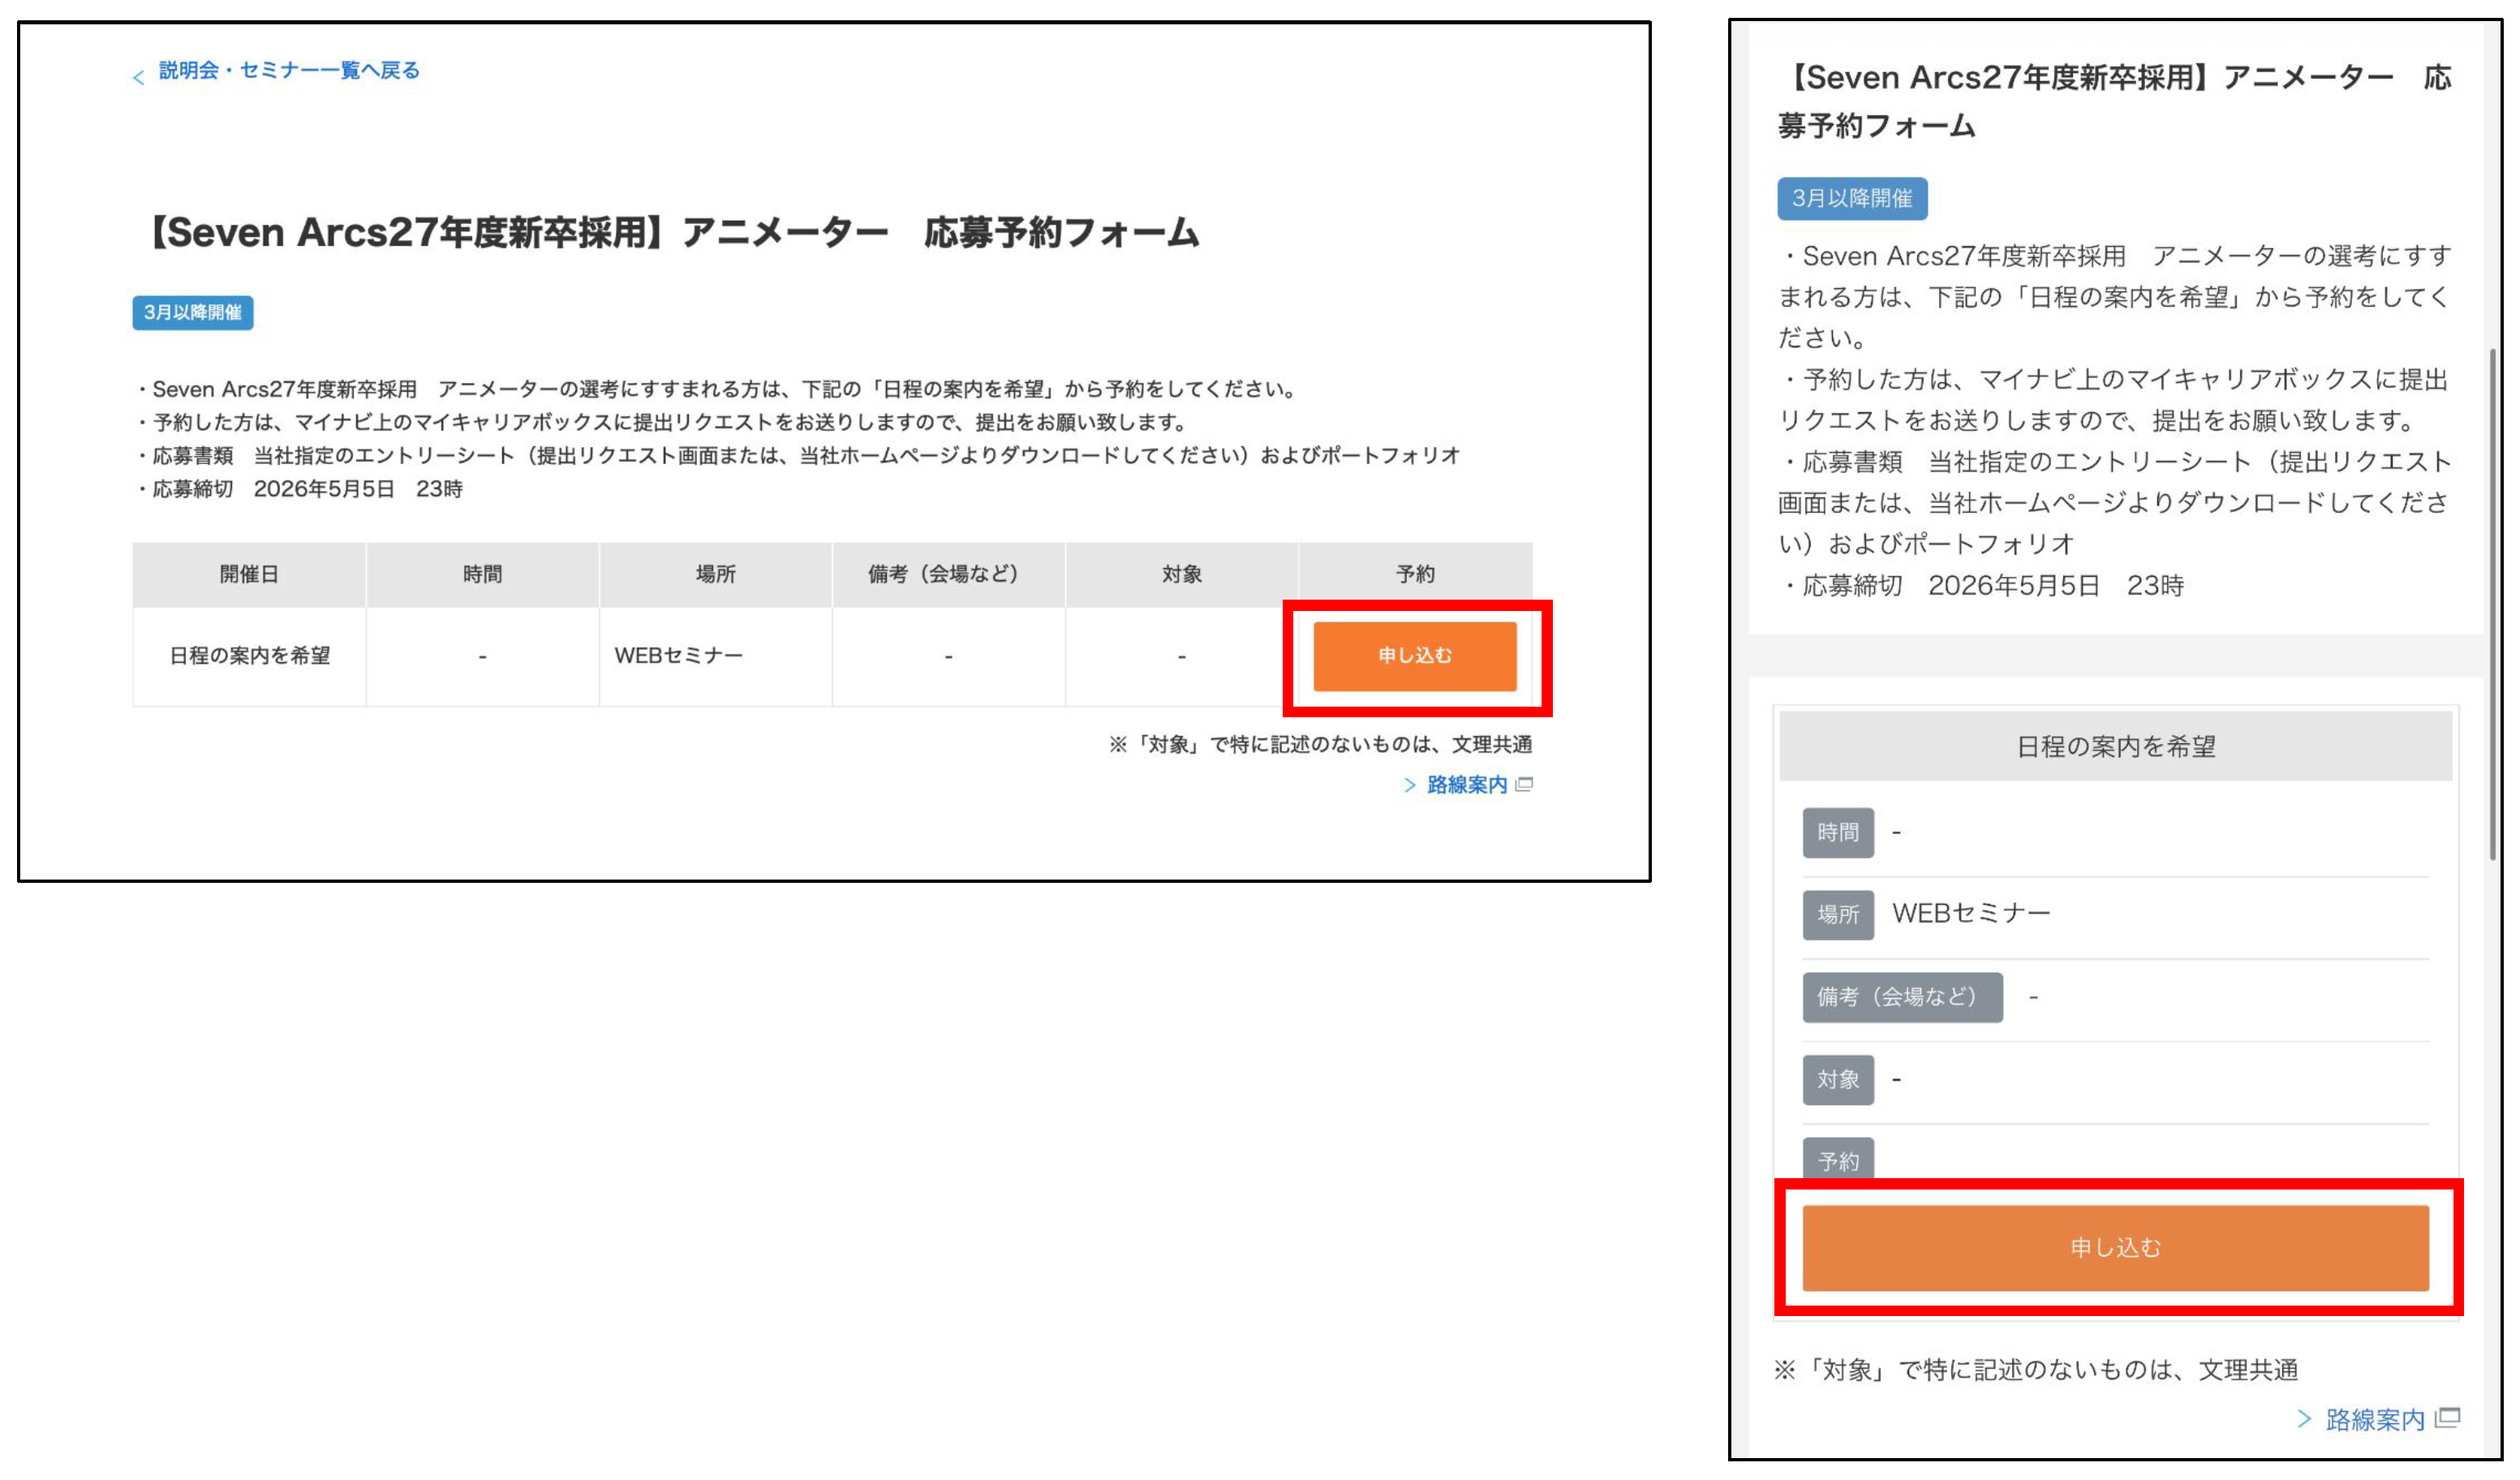Select the 開催日 column header
The height and width of the screenshot is (1480, 2520).
(x=249, y=573)
